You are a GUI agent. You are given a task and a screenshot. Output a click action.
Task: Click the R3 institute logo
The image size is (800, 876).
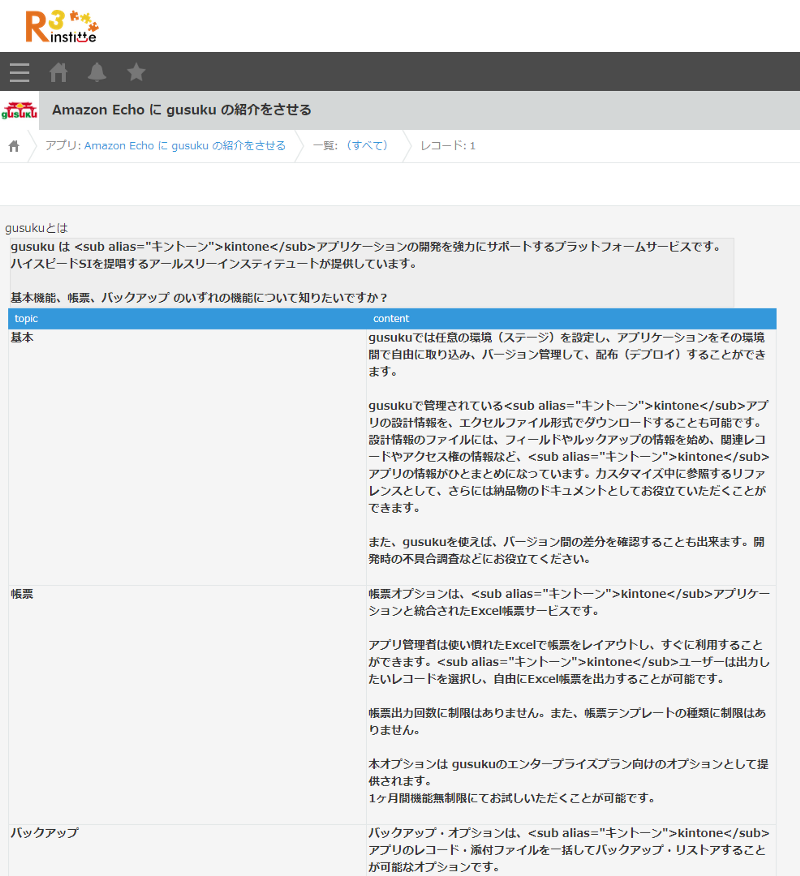(62, 26)
